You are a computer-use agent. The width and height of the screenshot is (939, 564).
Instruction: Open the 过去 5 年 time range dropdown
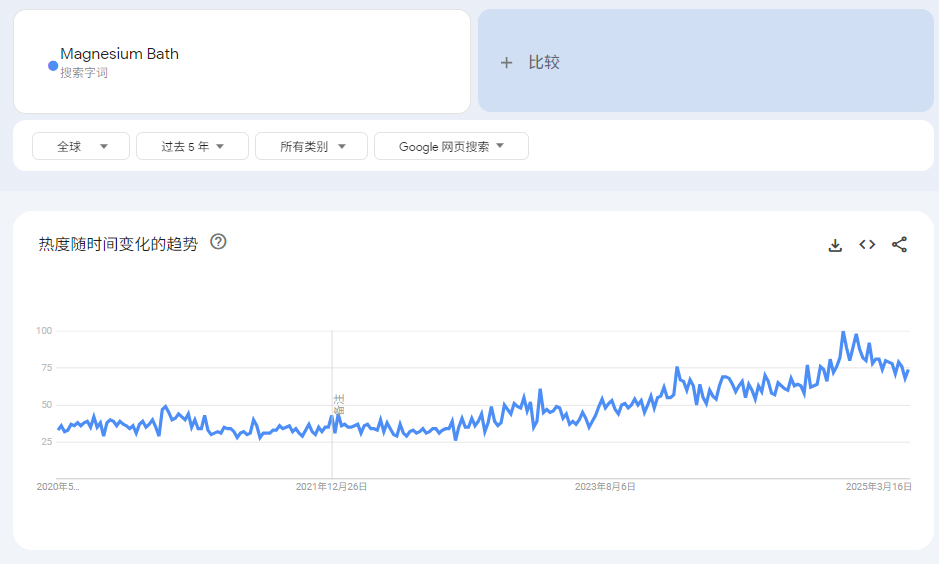192,146
